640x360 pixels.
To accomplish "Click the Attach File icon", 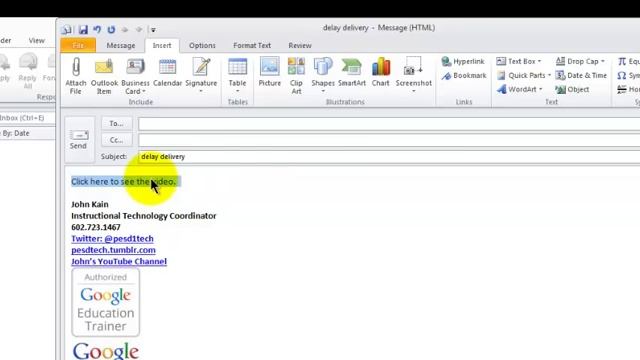I will (x=76, y=76).
